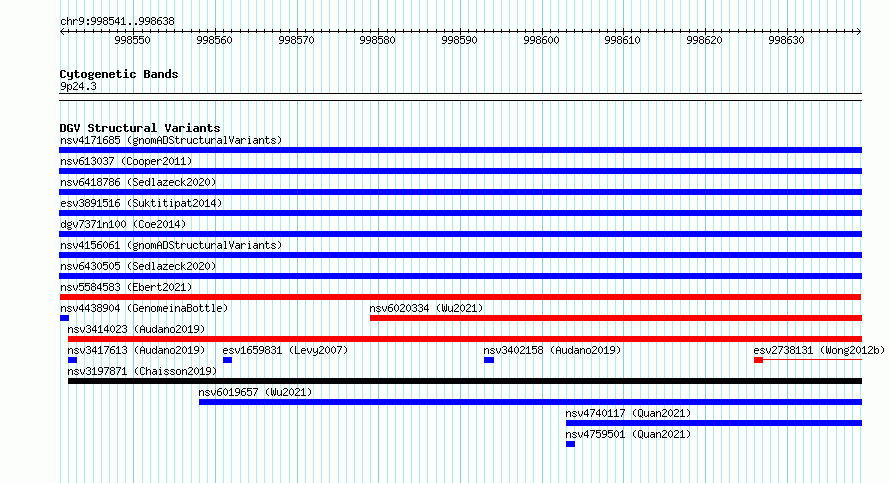Select nsv4759501 (Quan2021) label
The width and height of the screenshot is (890, 483).
(628, 434)
